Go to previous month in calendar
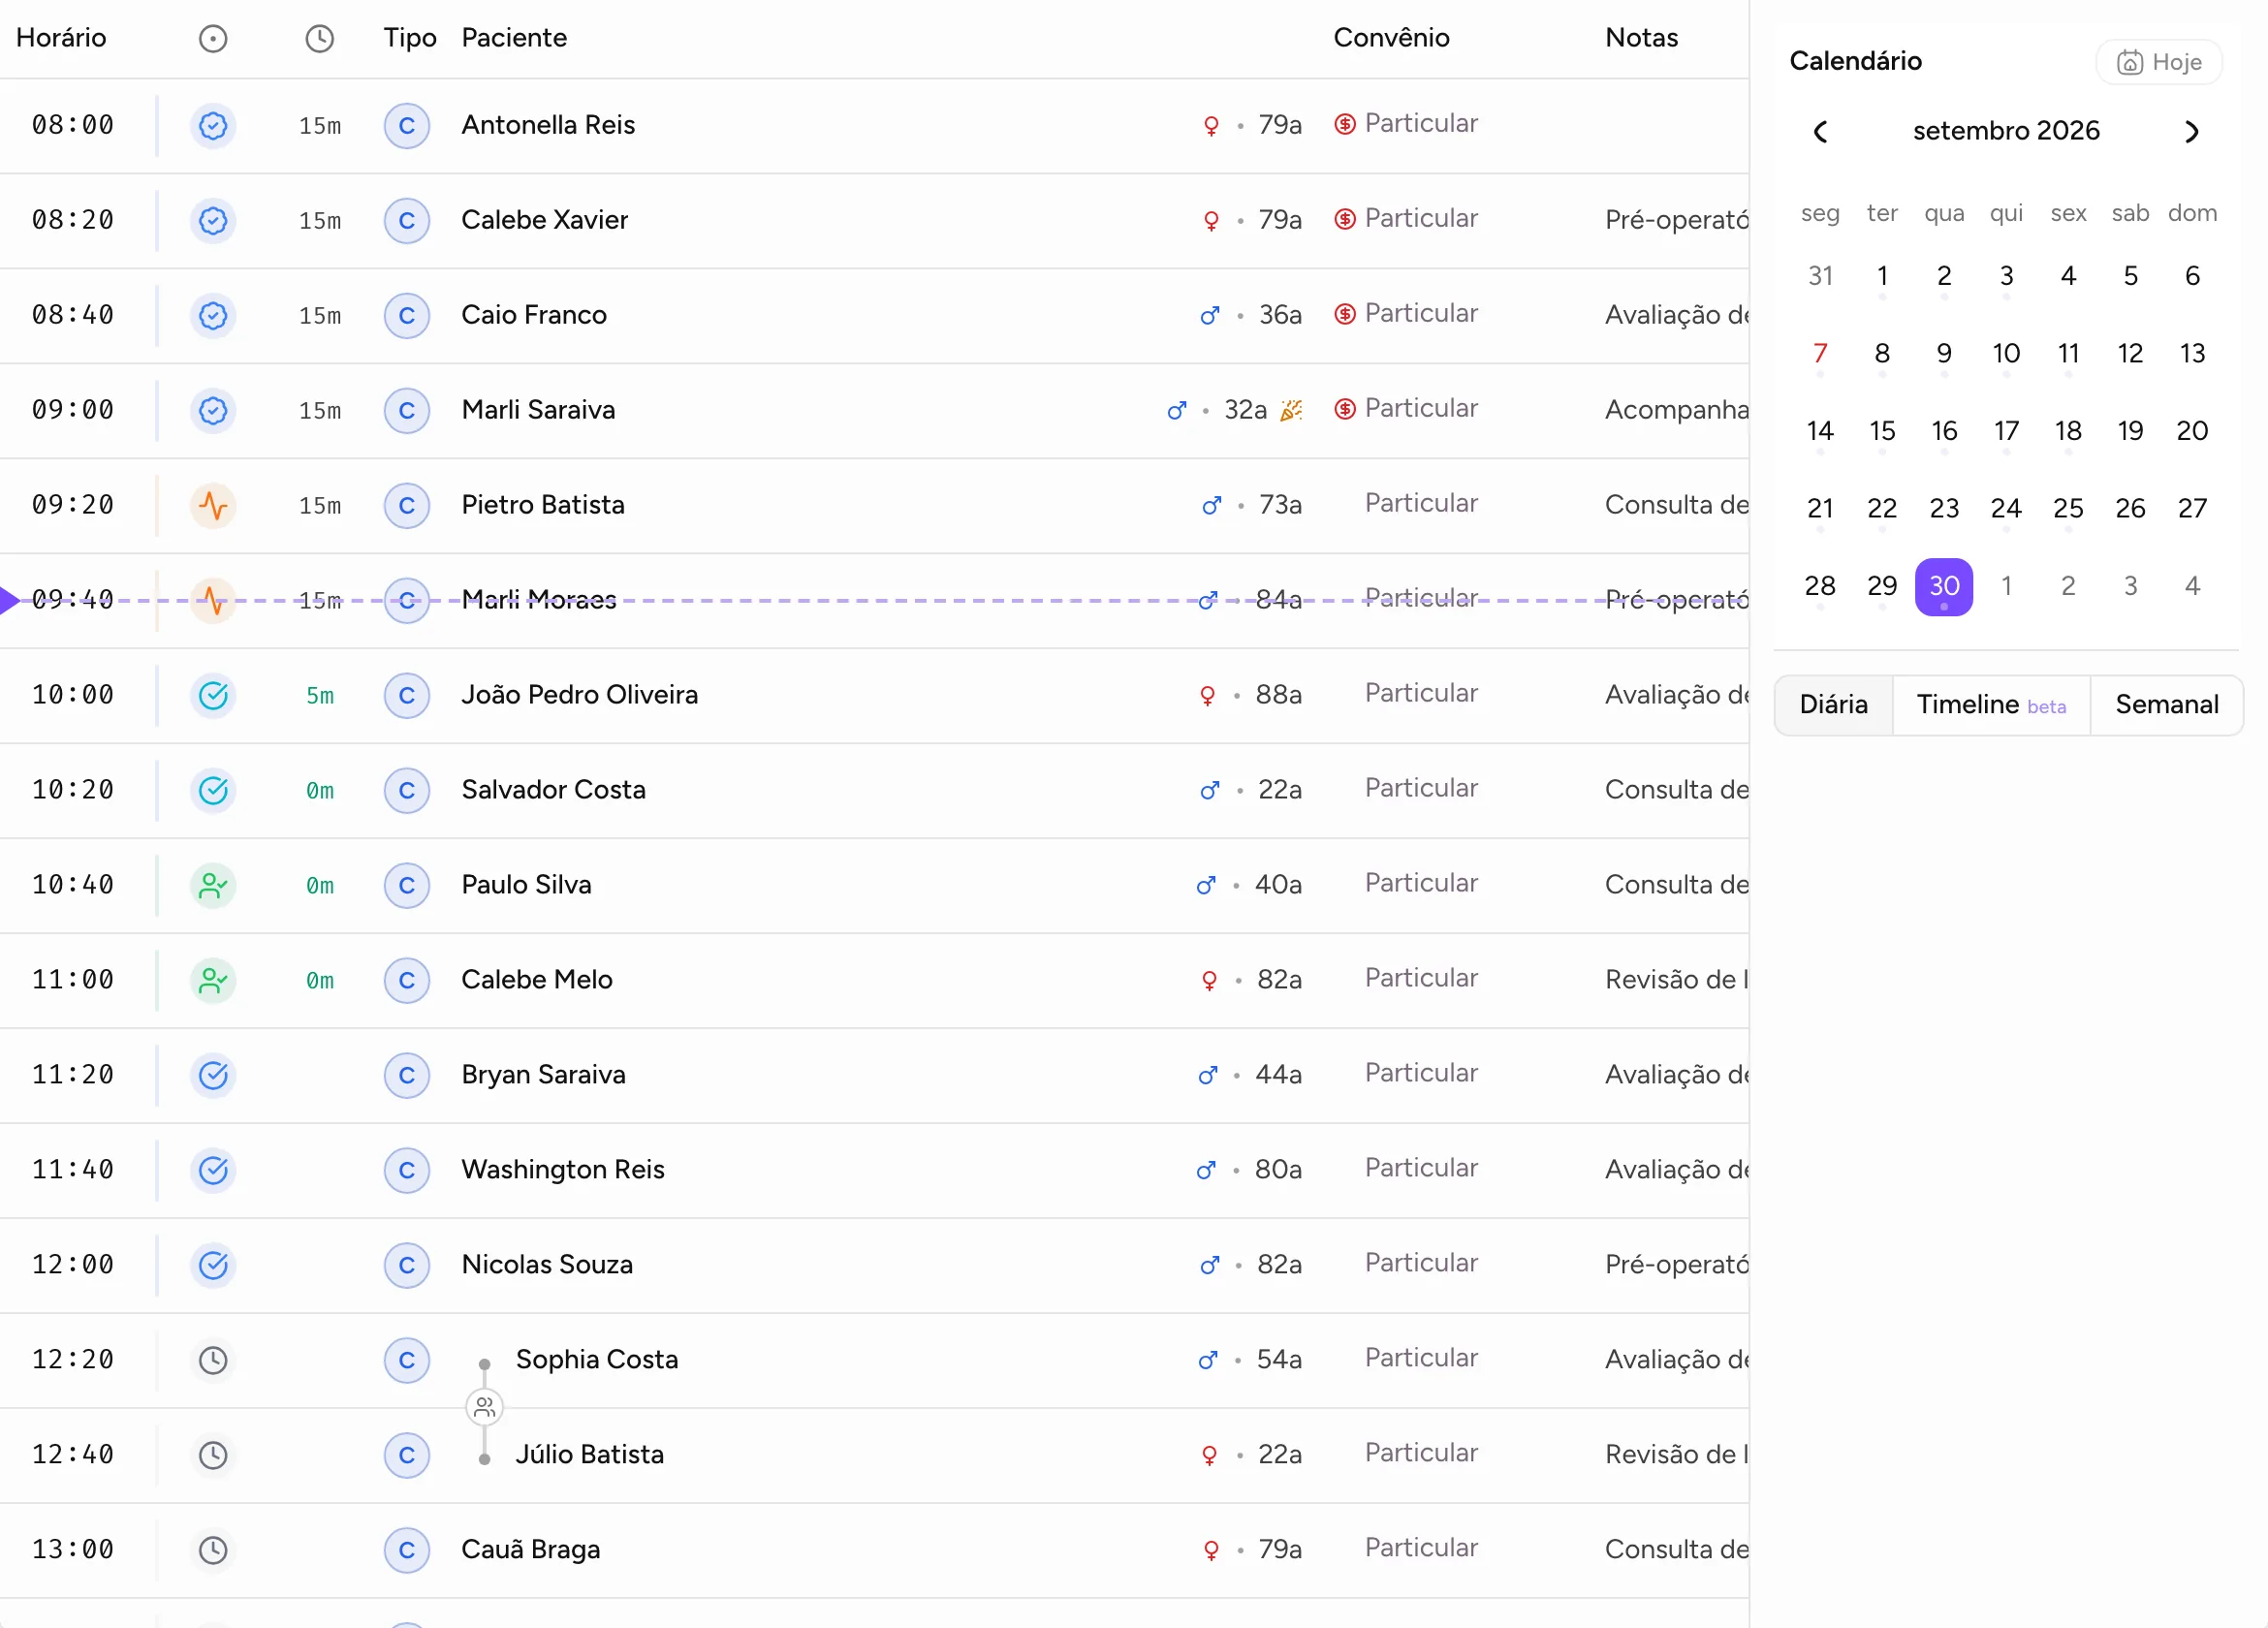Screen dimensions: 2268x1628 [x=1820, y=132]
